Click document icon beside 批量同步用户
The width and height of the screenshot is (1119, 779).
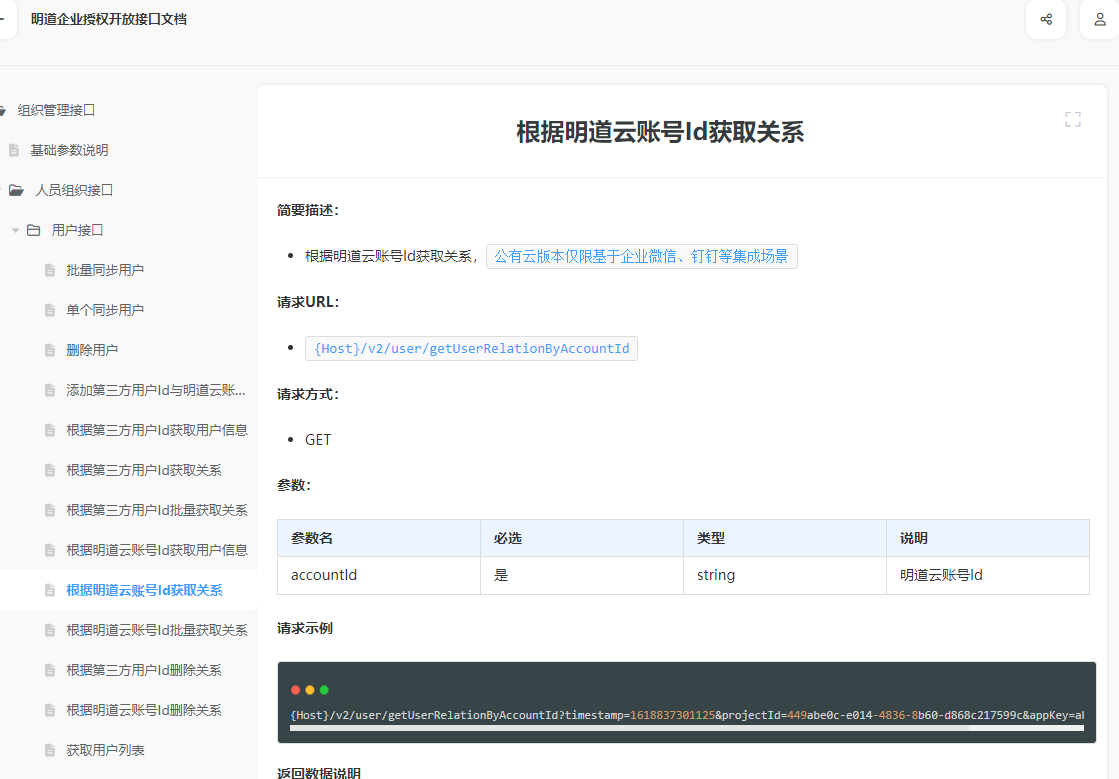click(x=49, y=270)
